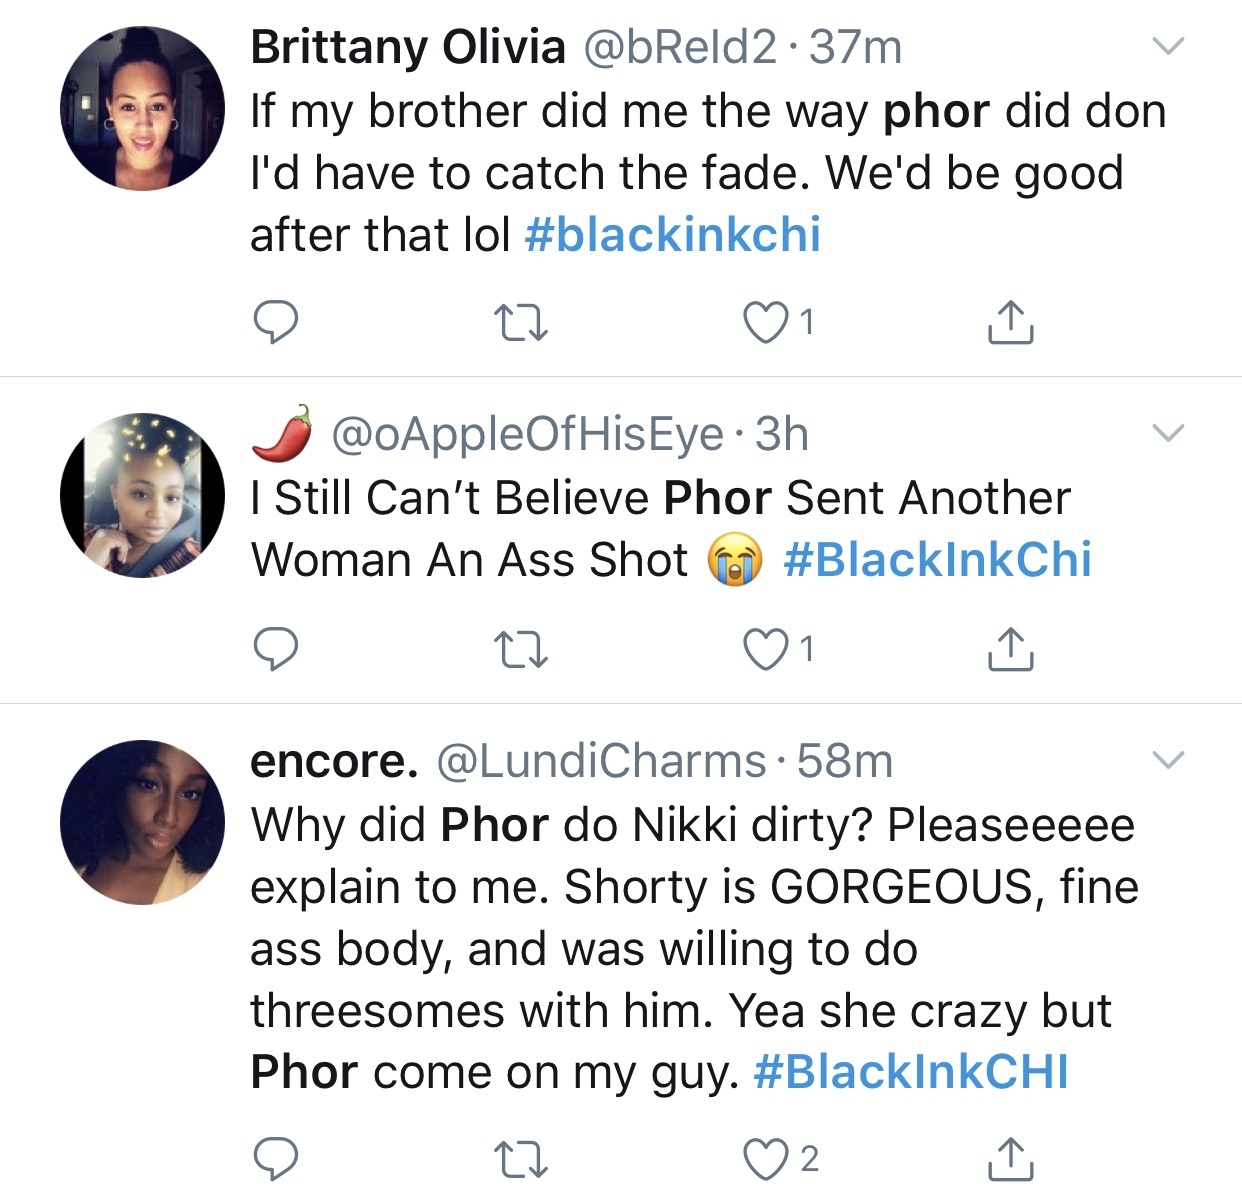Retweet the @LundiCharms tweet
Viewport: 1242px width, 1204px height.
pos(522,1158)
